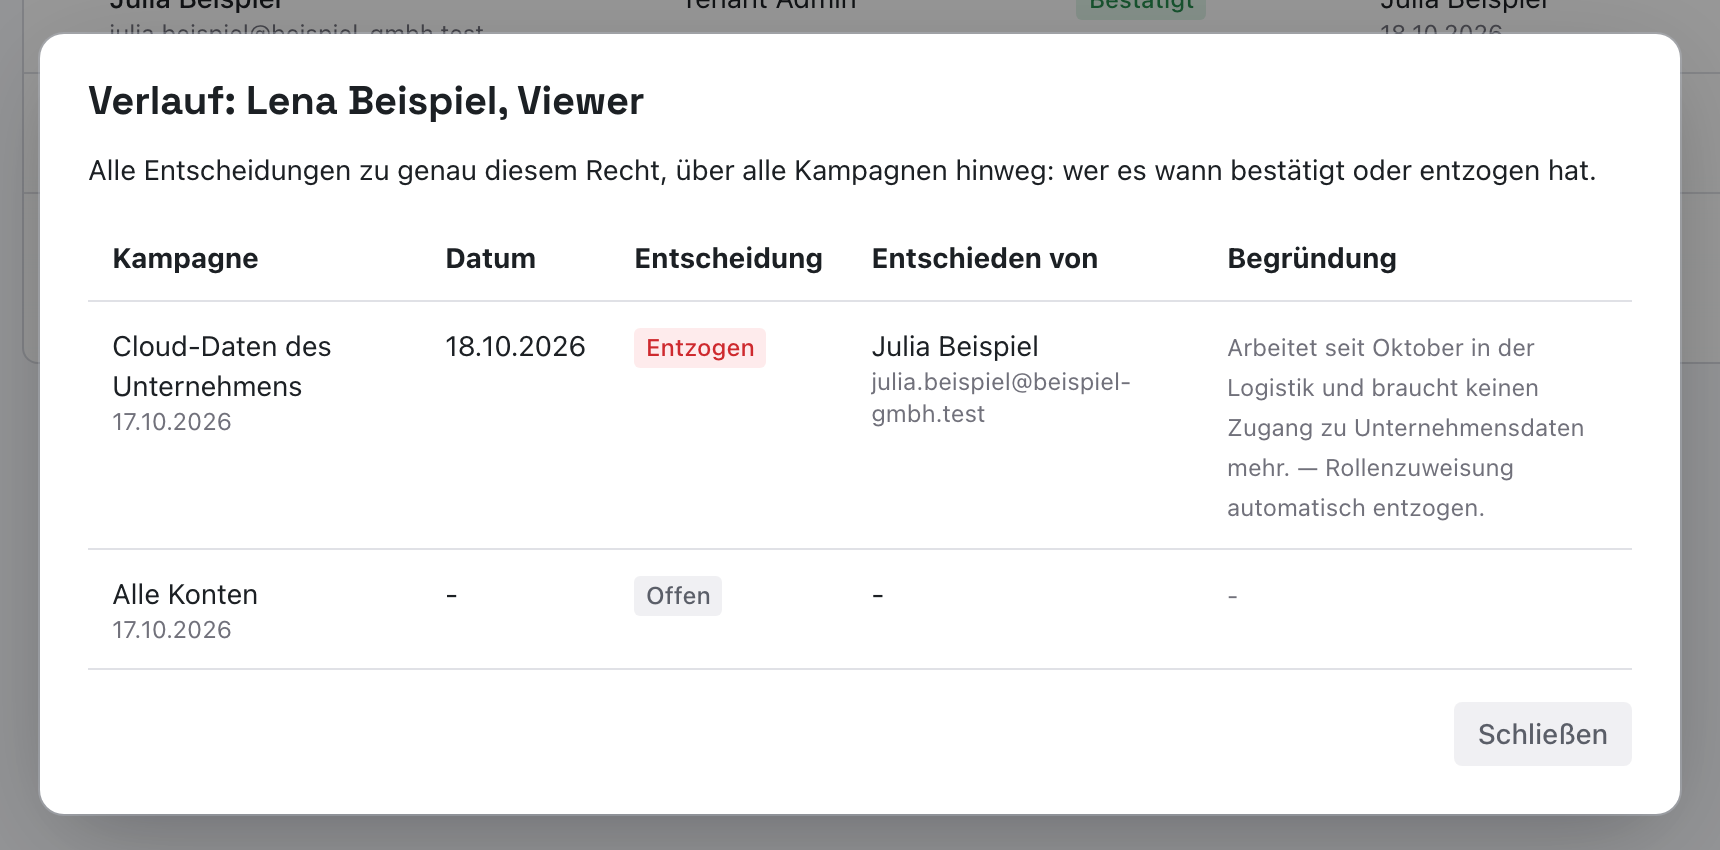Viewport: 1720px width, 850px height.
Task: Click the description text Alle Entscheidungen
Action: (842, 171)
